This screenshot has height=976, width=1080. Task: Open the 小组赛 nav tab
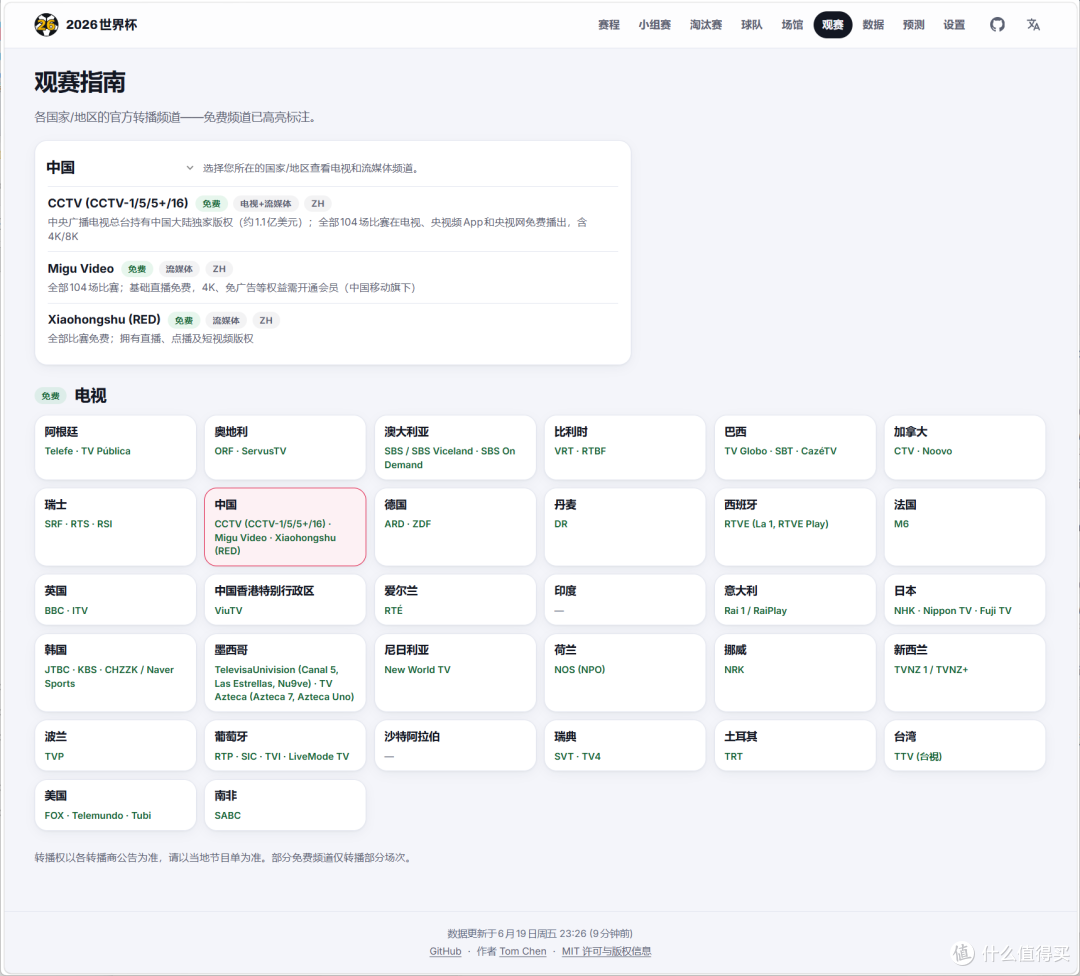click(x=654, y=25)
